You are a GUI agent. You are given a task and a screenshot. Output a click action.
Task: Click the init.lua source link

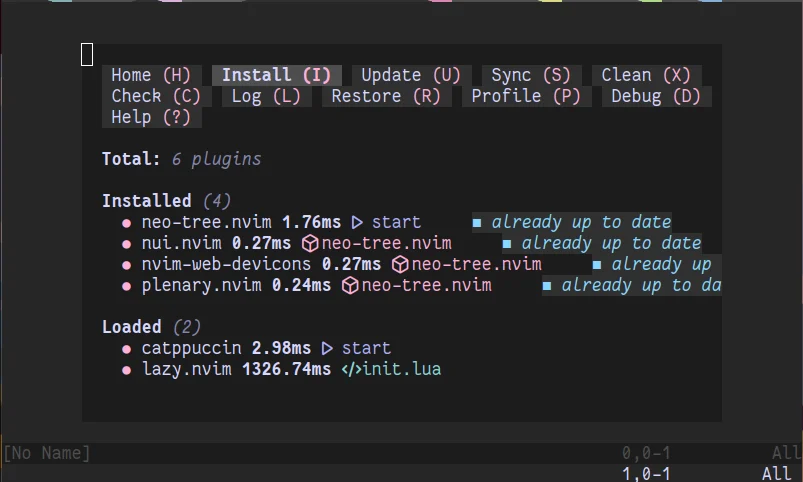click(402, 369)
